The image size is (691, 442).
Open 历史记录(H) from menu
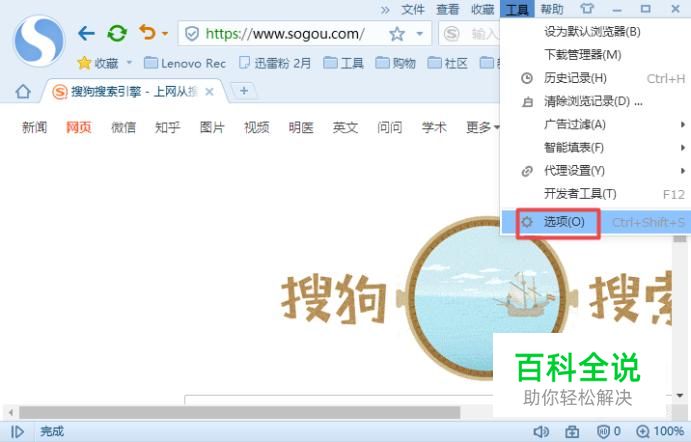[x=595, y=78]
